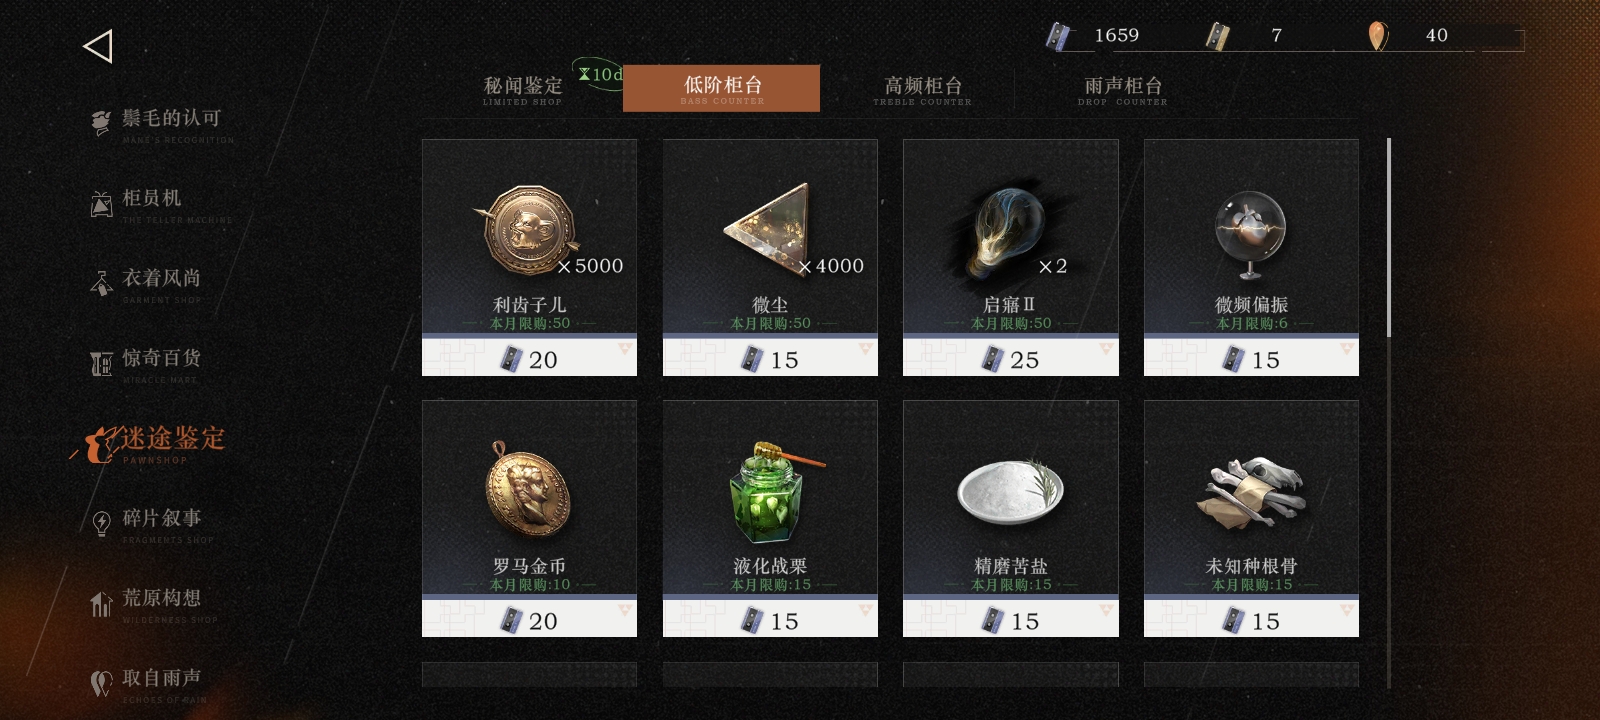Go to 鬃毛的认可 in sidebar
This screenshot has width=1600, height=720.
[x=160, y=124]
